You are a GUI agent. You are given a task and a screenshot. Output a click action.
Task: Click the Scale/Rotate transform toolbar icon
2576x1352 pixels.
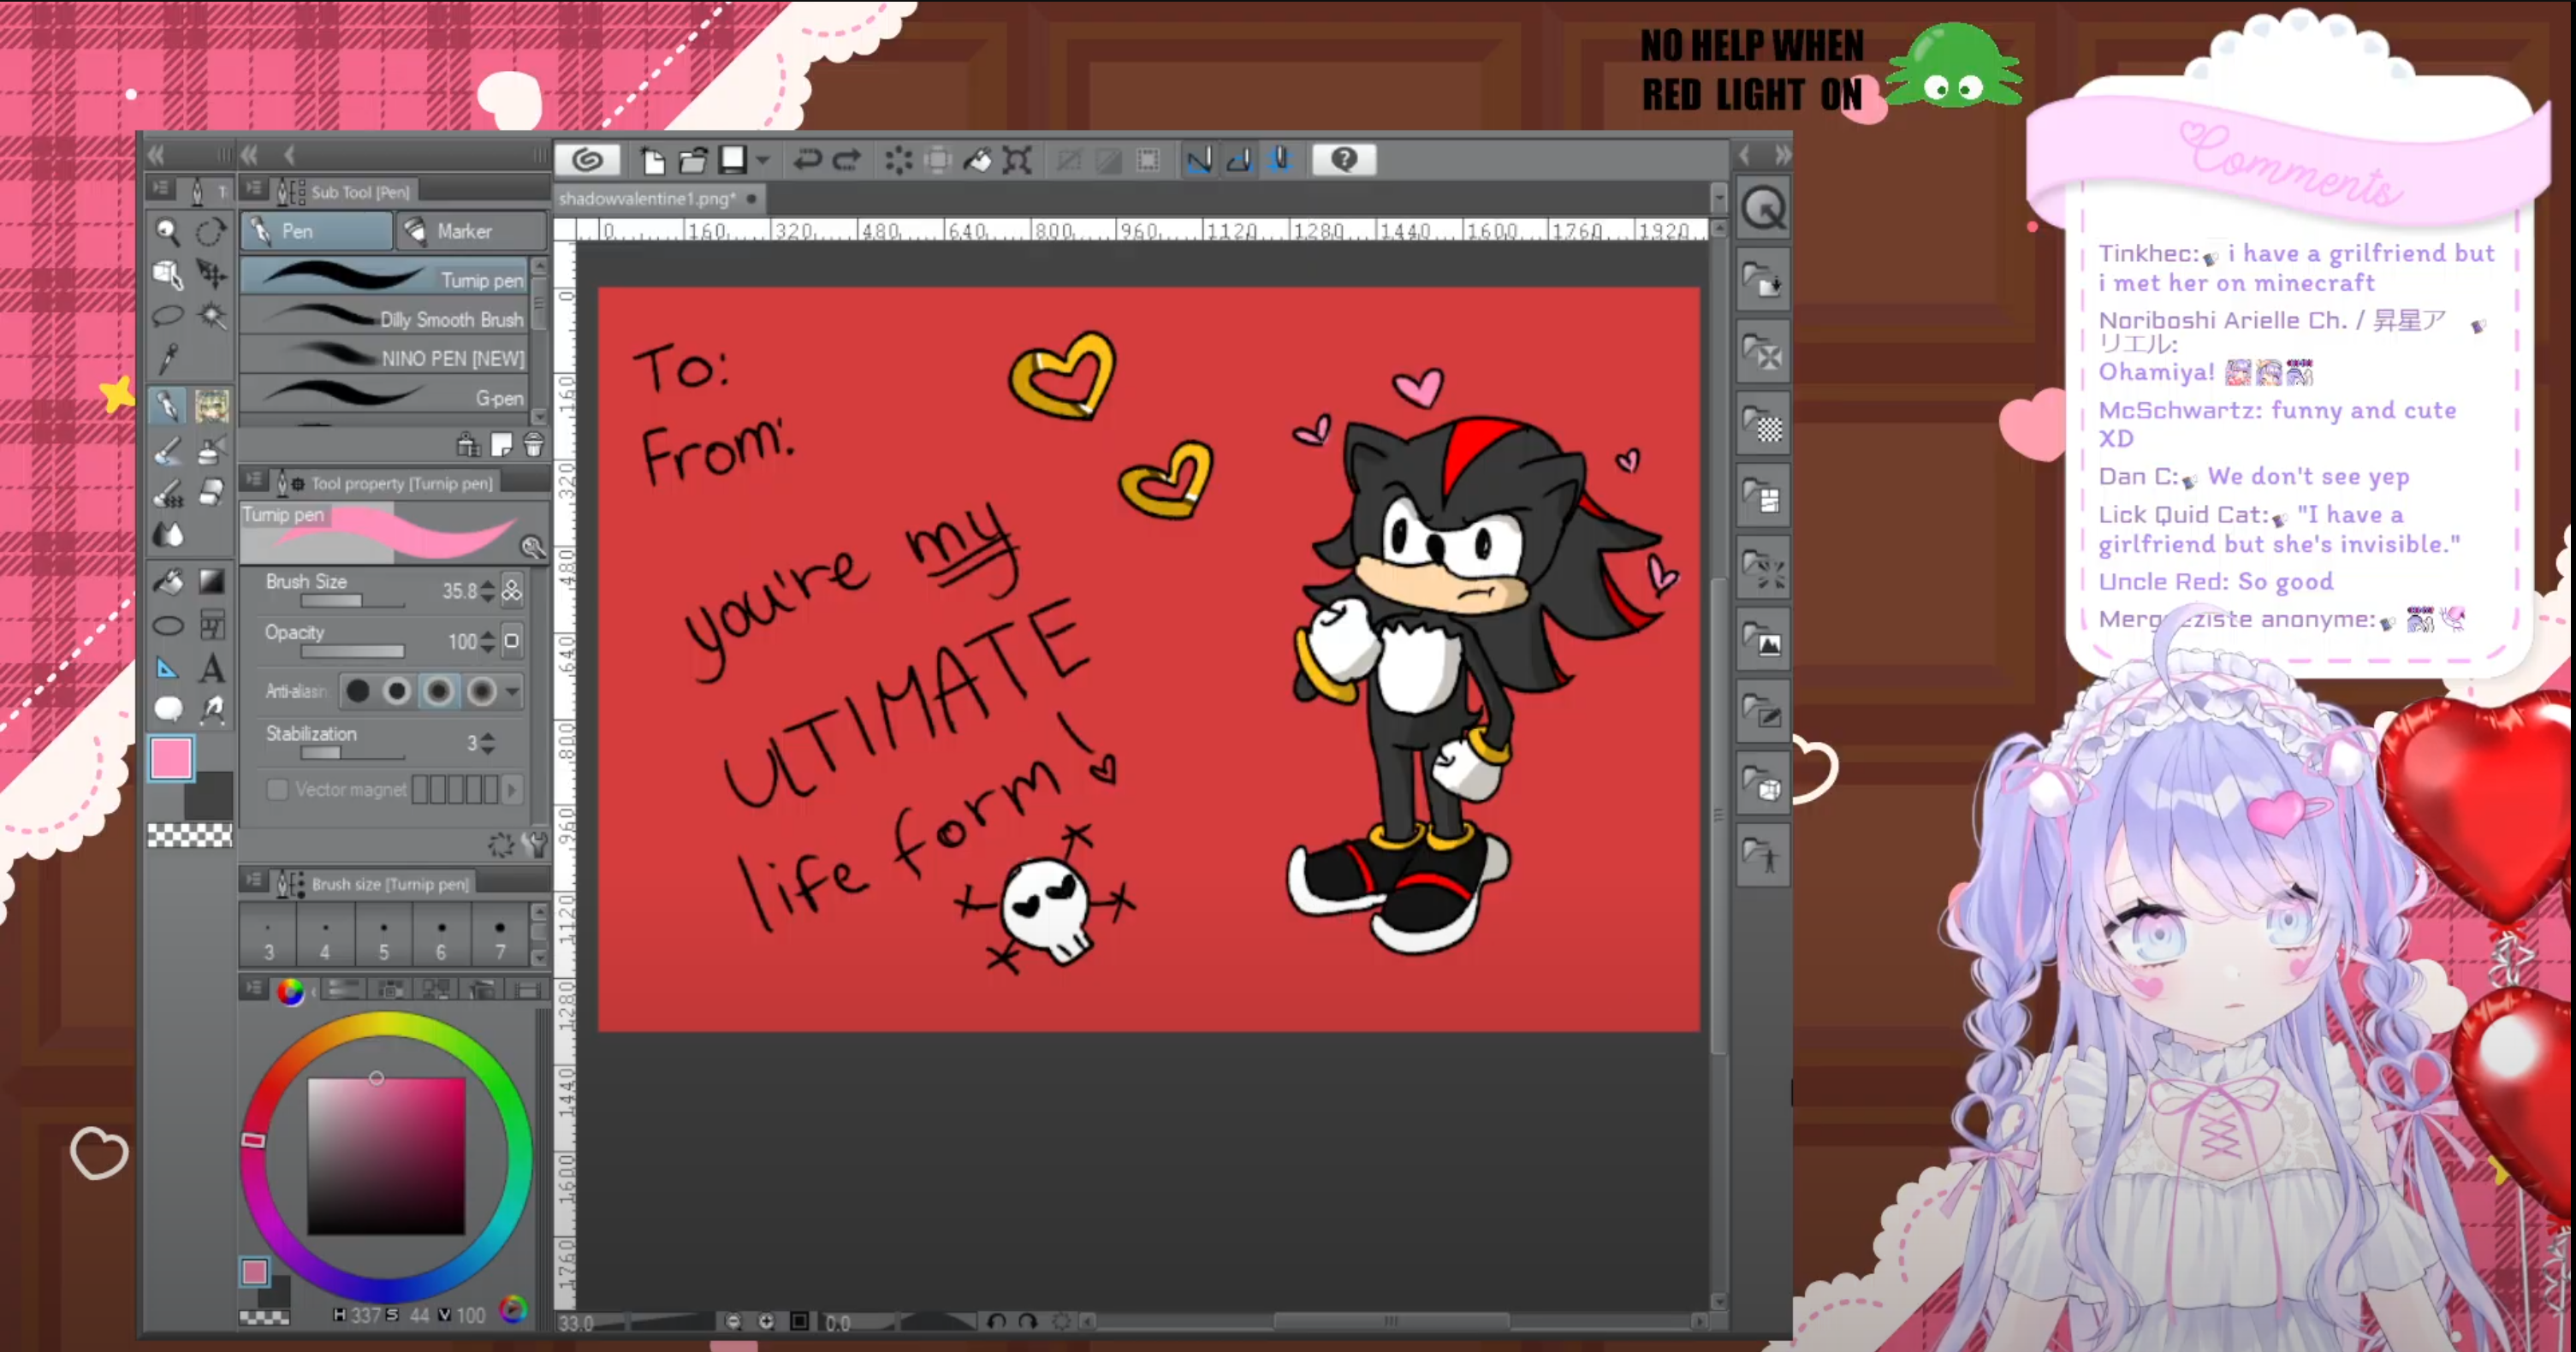coord(1017,160)
